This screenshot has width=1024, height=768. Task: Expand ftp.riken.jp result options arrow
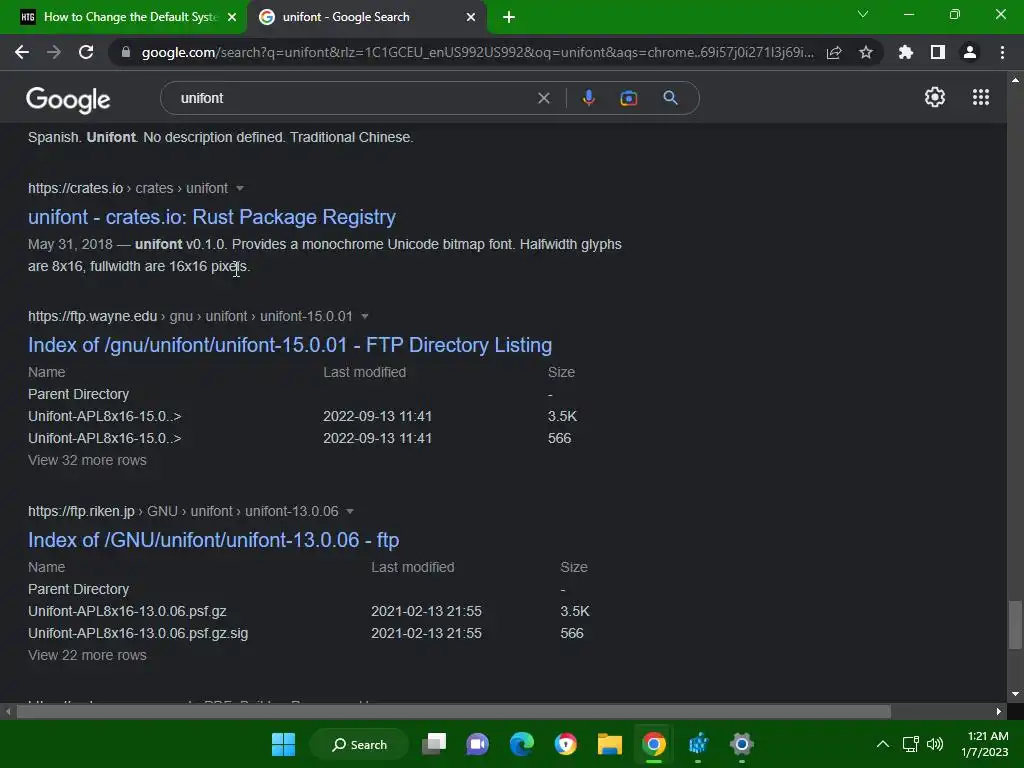pyautogui.click(x=350, y=511)
